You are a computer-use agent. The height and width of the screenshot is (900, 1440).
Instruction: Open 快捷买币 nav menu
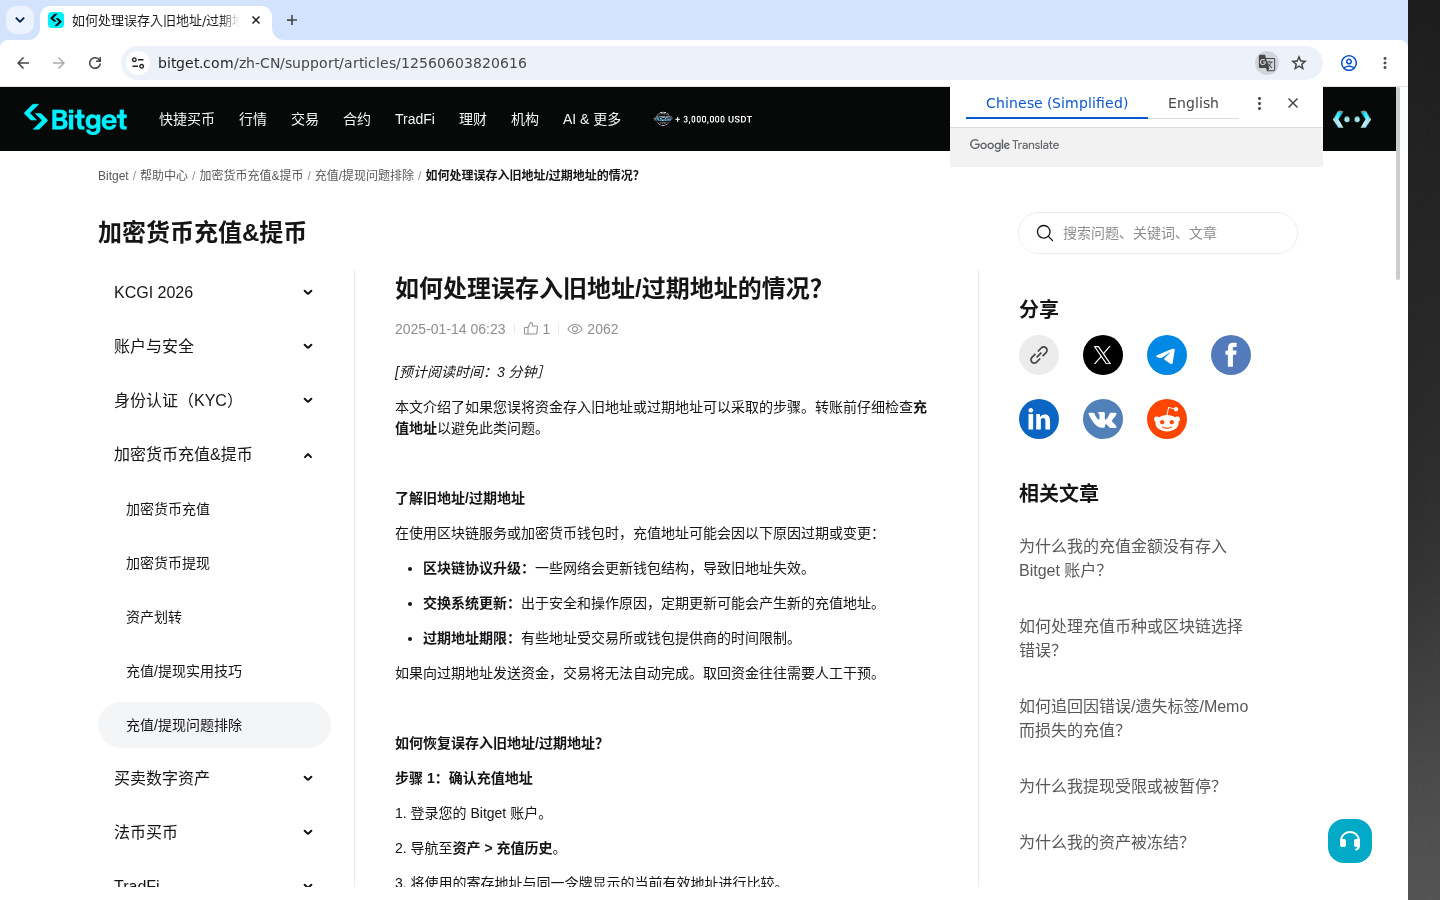click(x=187, y=119)
